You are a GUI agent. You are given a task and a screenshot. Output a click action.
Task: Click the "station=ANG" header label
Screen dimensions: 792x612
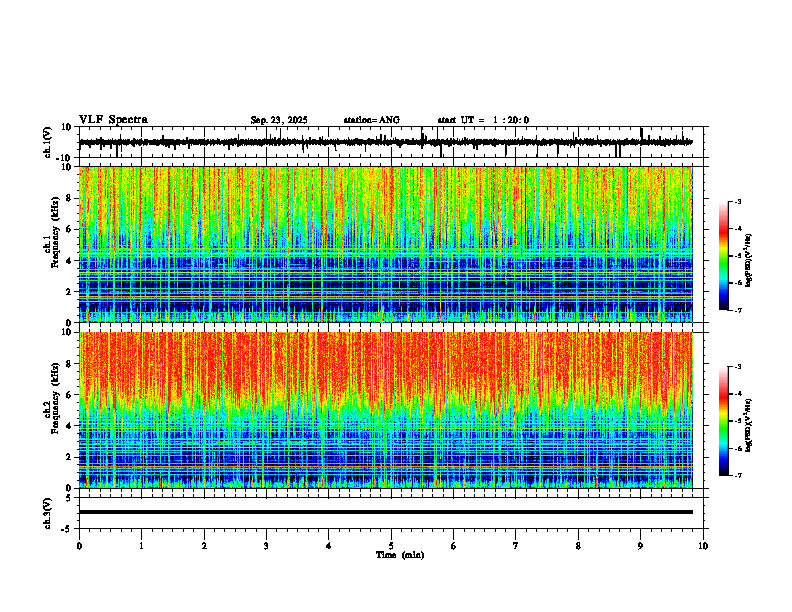(372, 120)
